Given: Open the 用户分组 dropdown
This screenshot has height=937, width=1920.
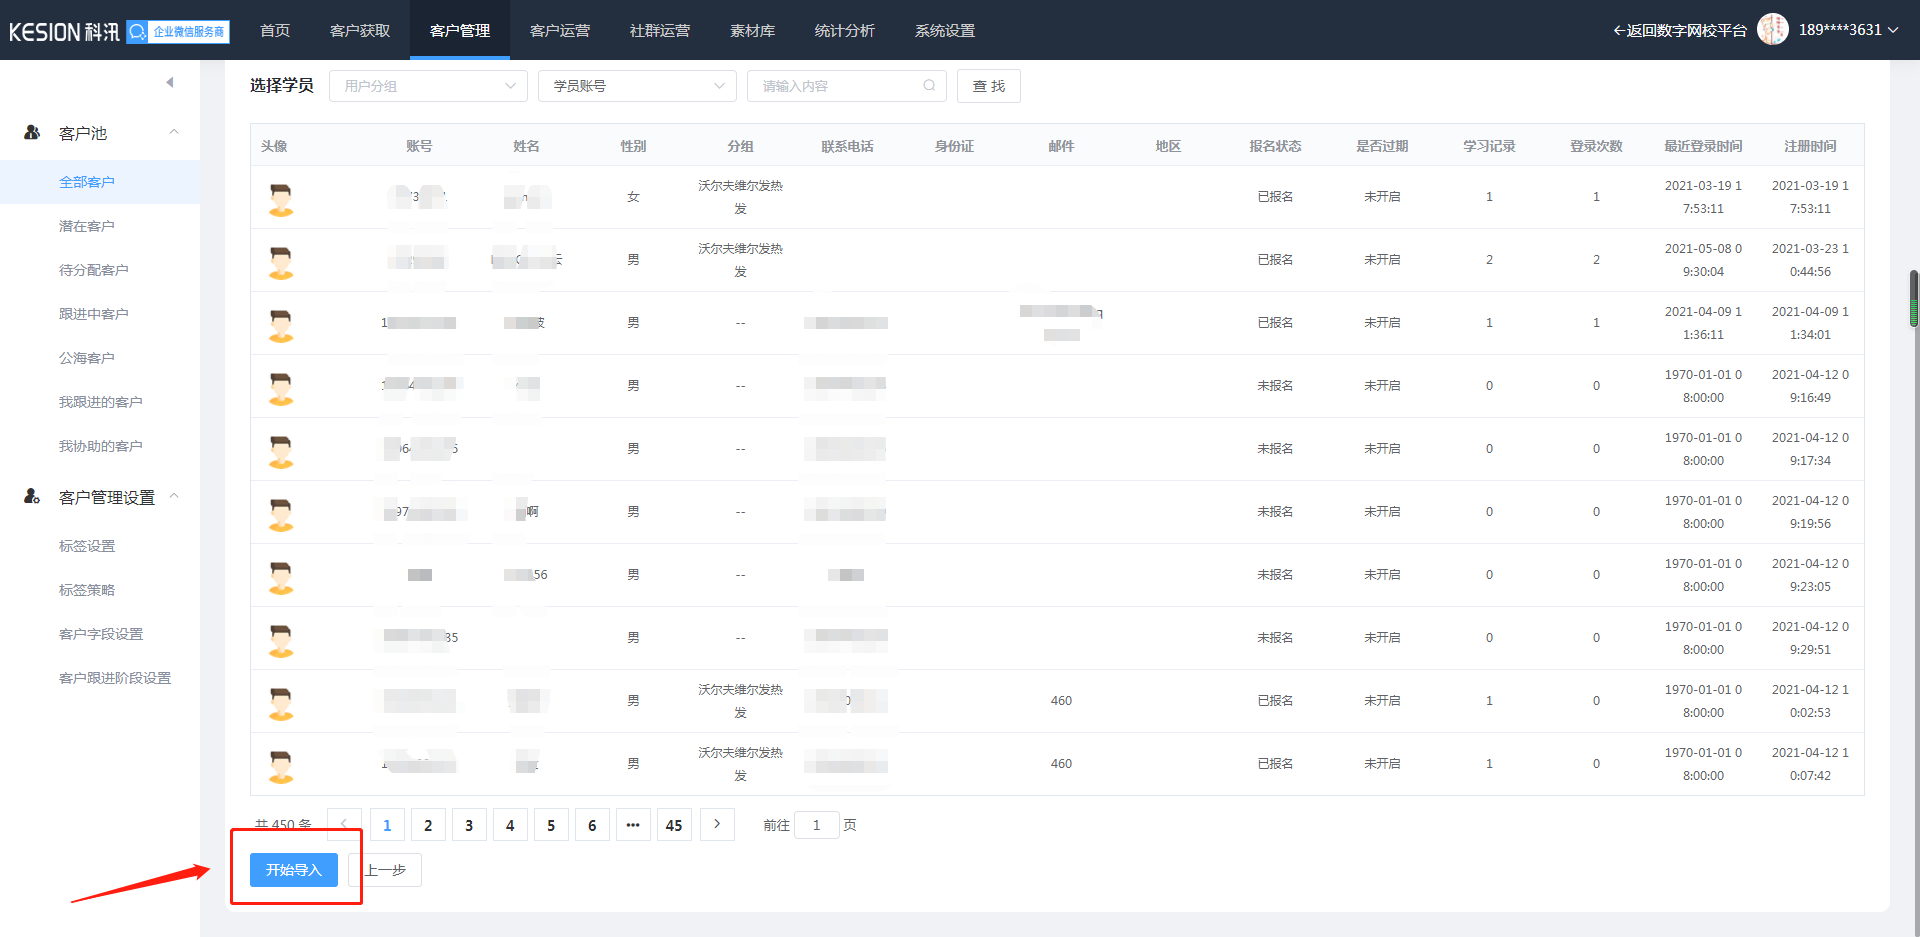Looking at the screenshot, I should (428, 86).
